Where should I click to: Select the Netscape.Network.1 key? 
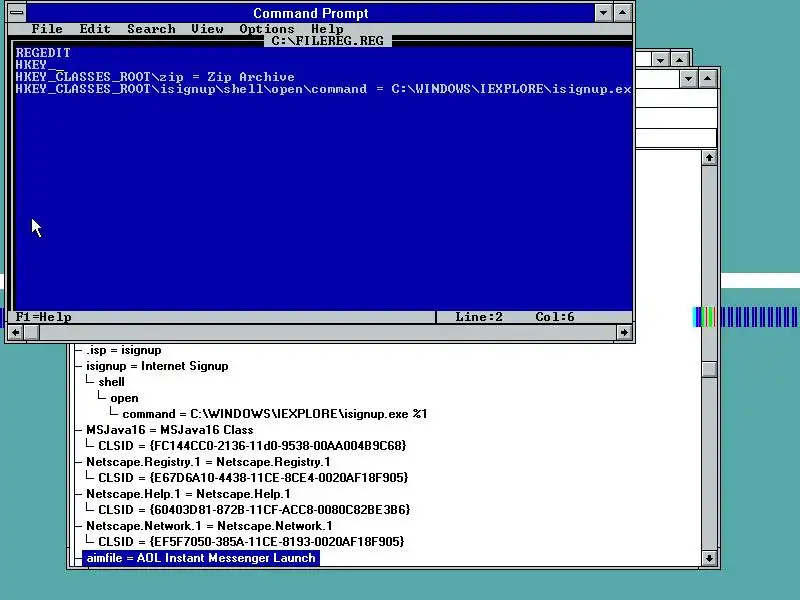(209, 526)
